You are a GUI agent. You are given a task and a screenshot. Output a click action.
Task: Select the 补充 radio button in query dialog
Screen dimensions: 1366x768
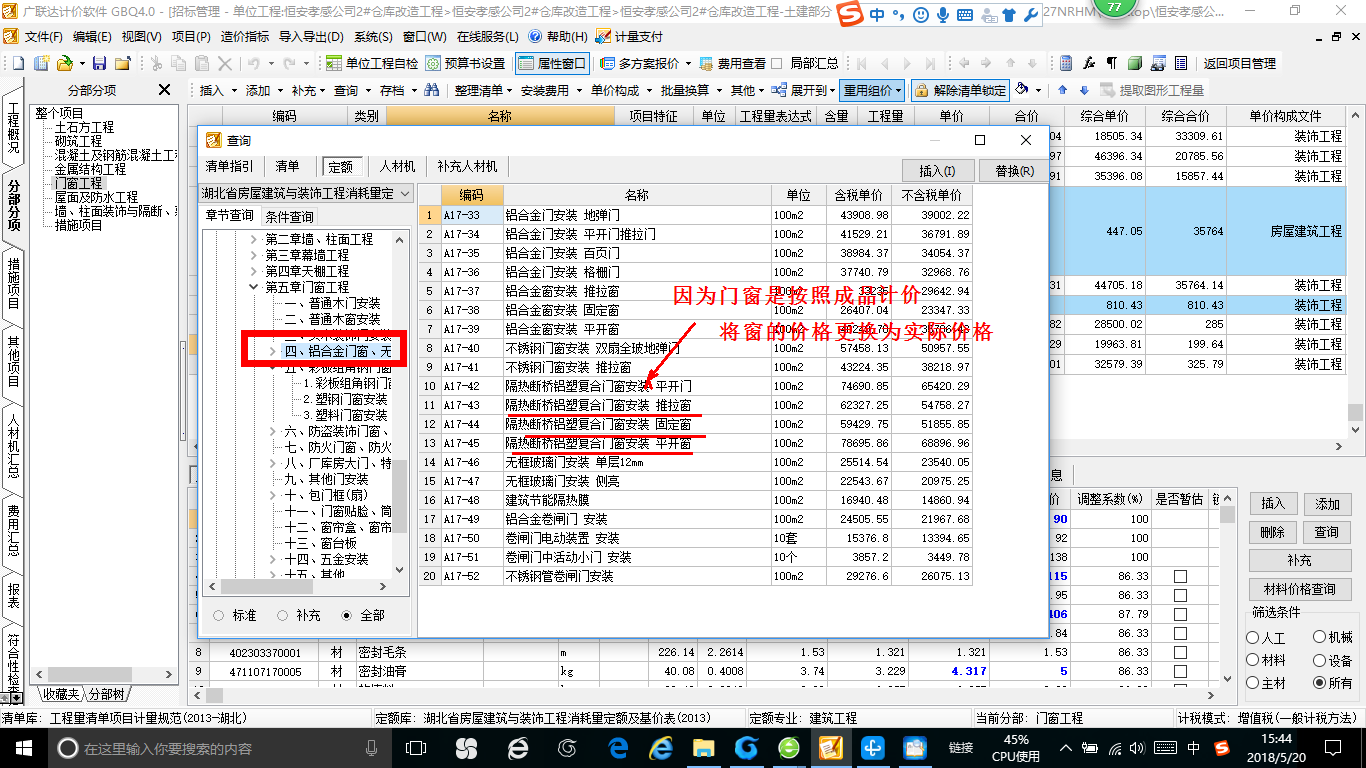[x=283, y=615]
